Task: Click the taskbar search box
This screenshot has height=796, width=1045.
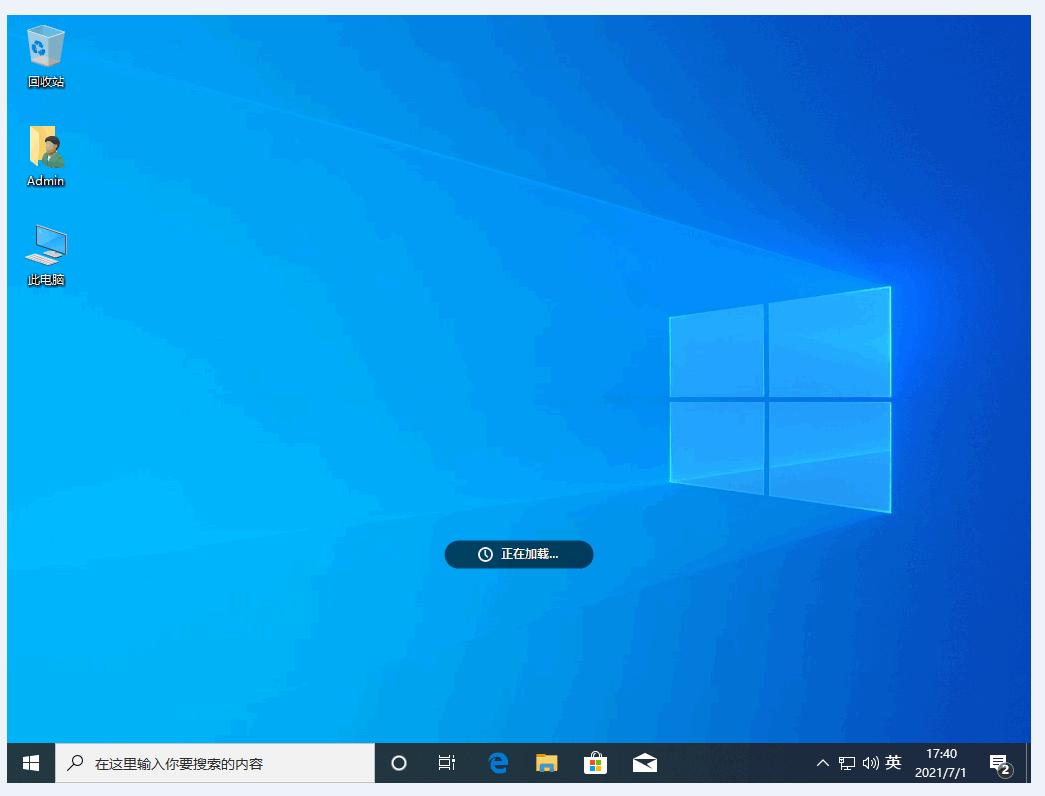Action: pyautogui.click(x=215, y=763)
